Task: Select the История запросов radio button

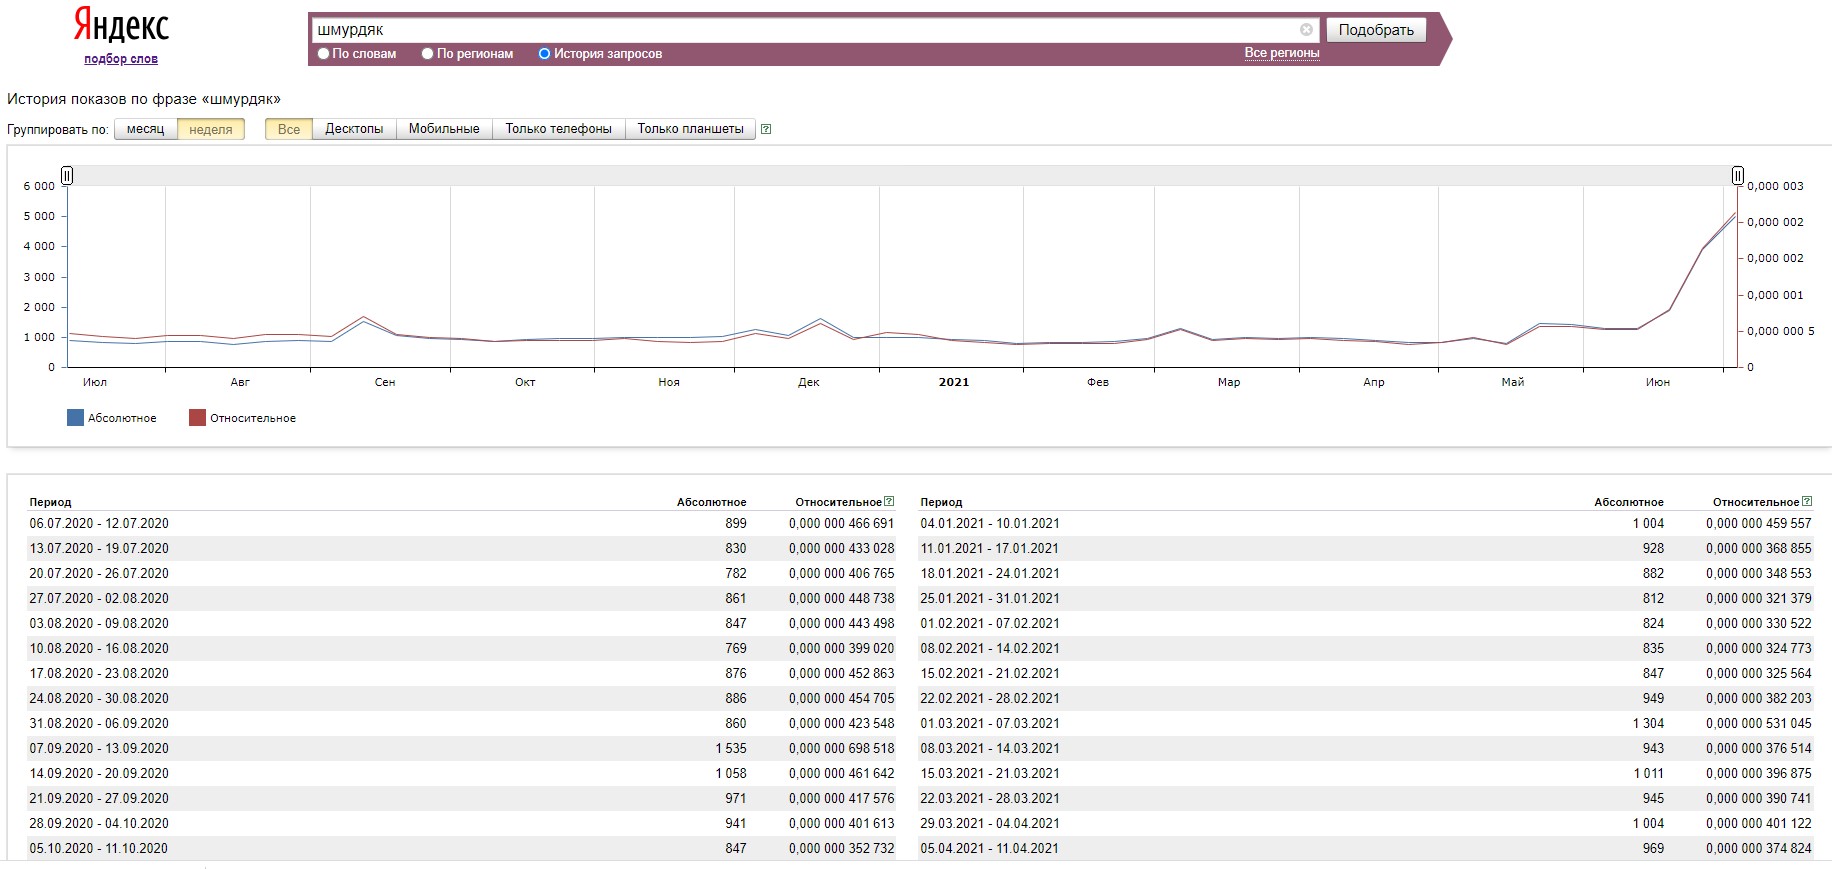Action: (544, 54)
